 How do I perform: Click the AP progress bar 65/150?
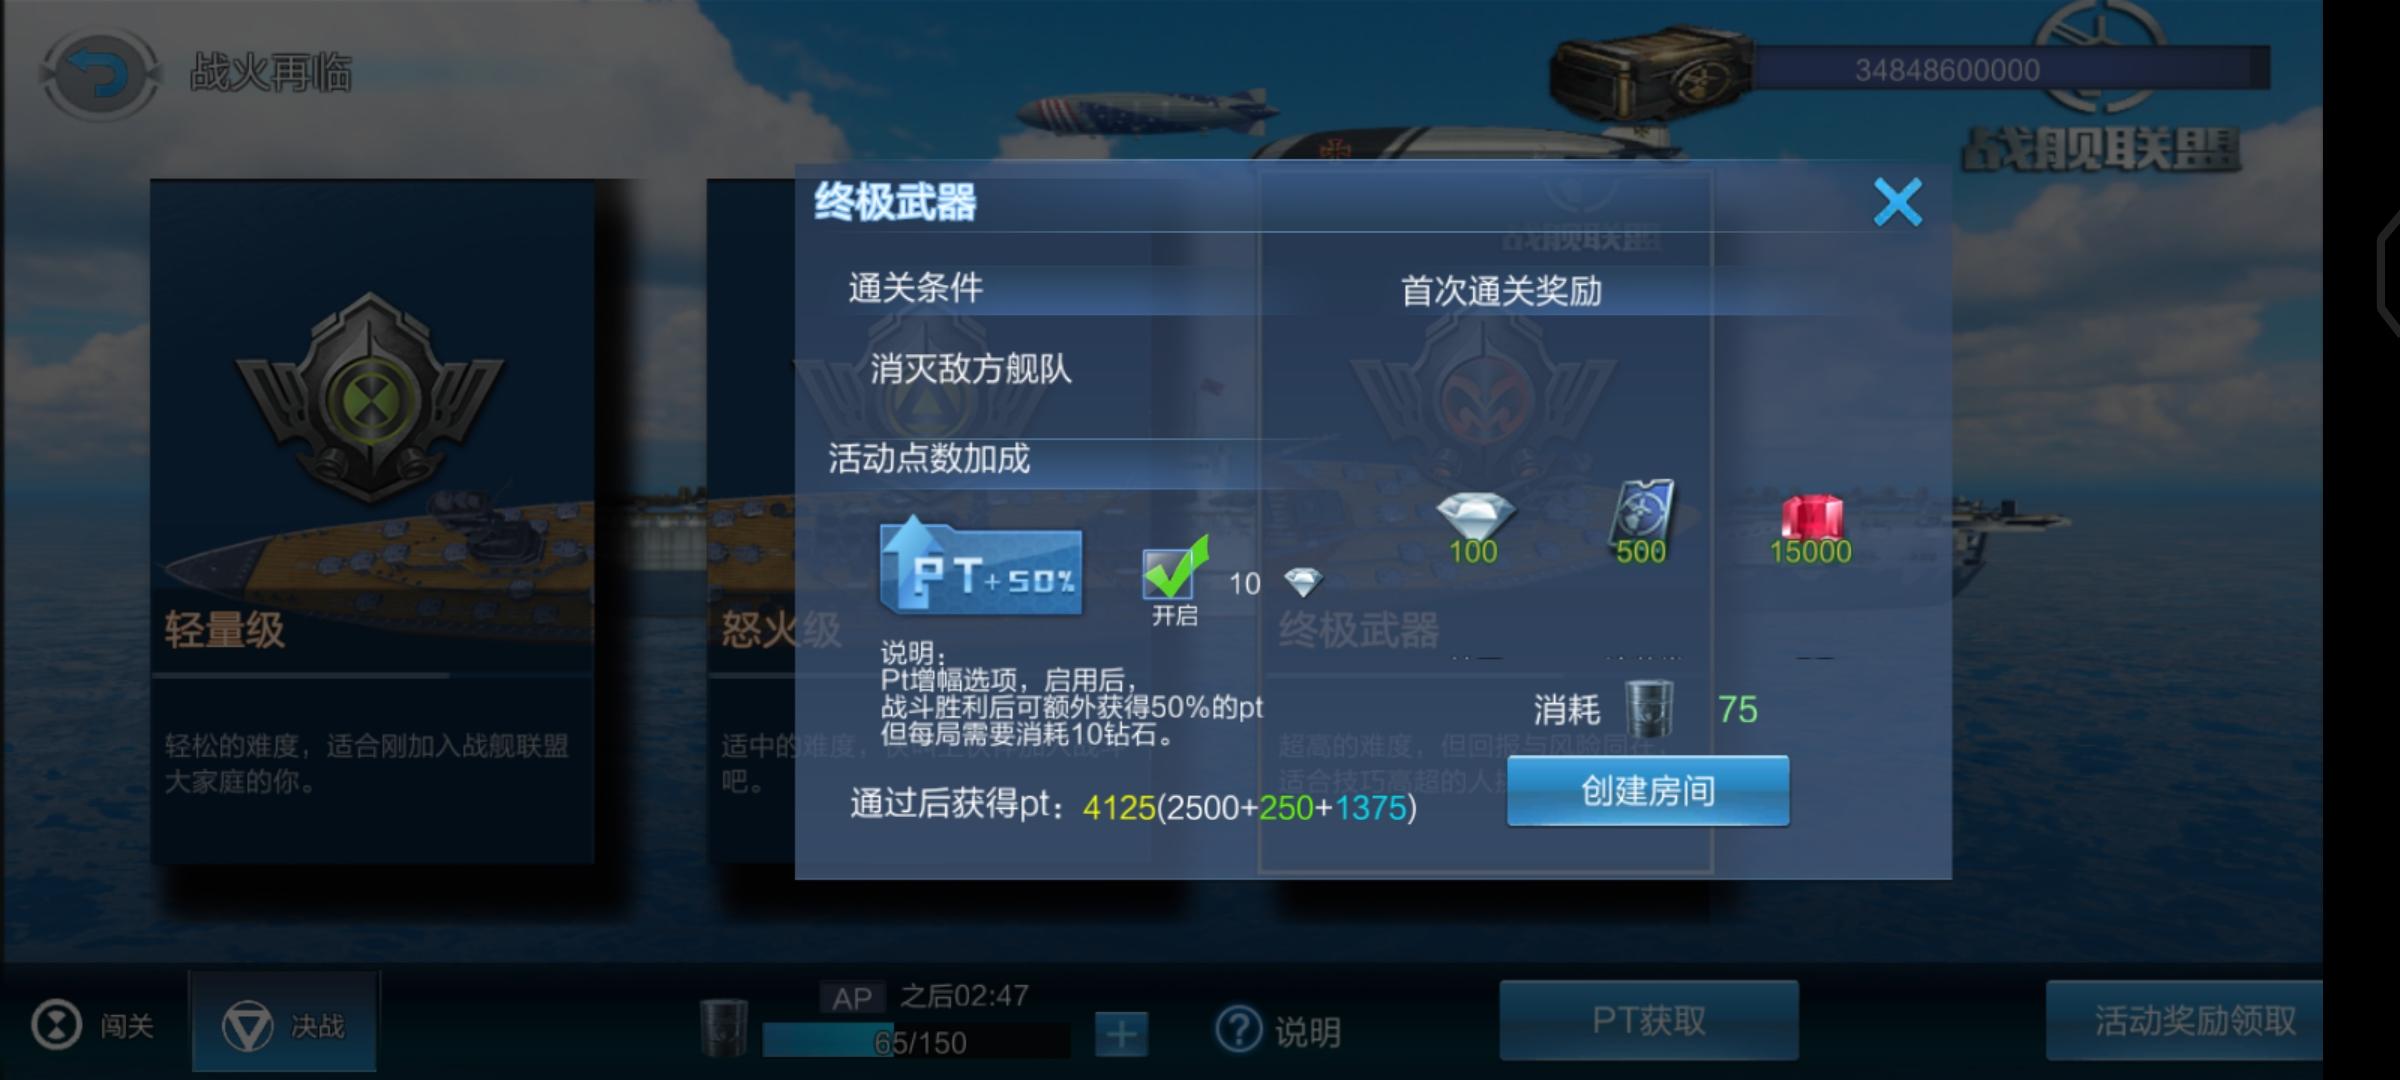click(x=916, y=1041)
